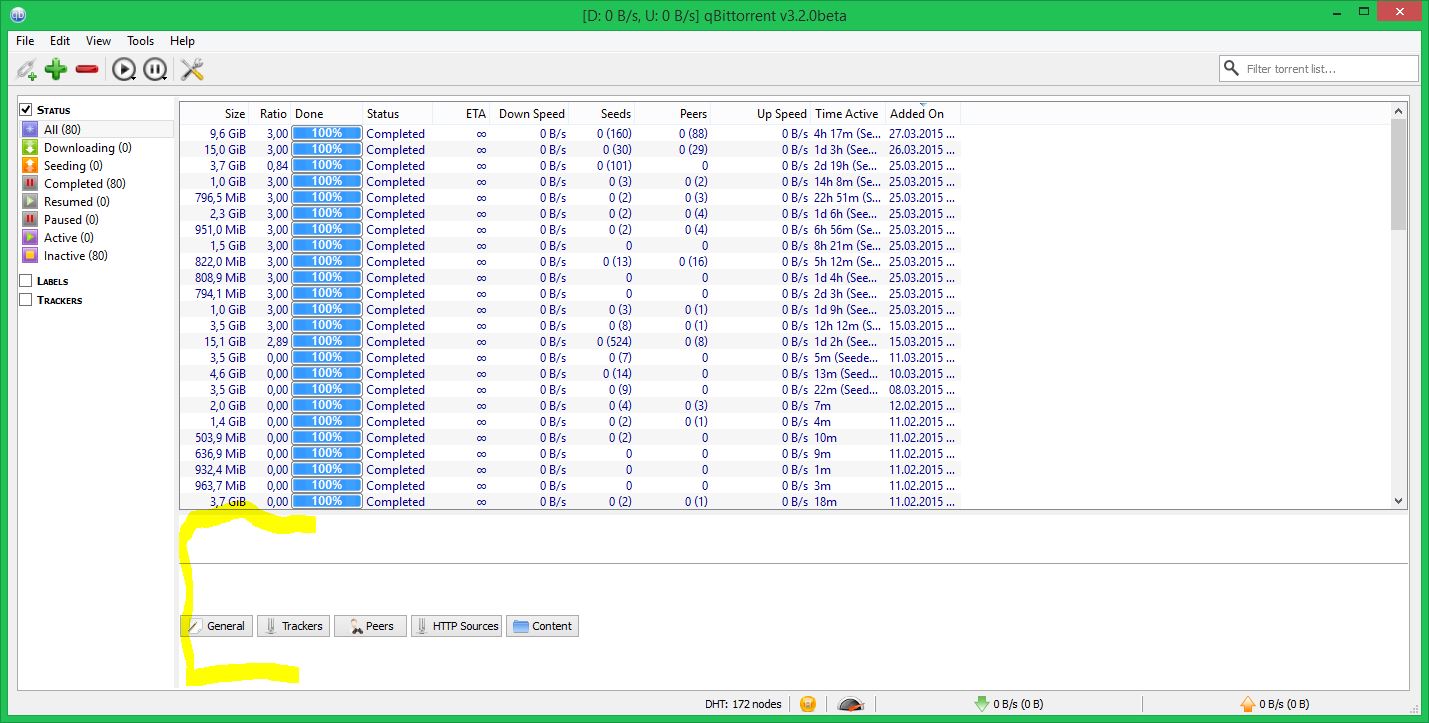Sort by the Size column header
This screenshot has height=723, width=1429.
214,114
